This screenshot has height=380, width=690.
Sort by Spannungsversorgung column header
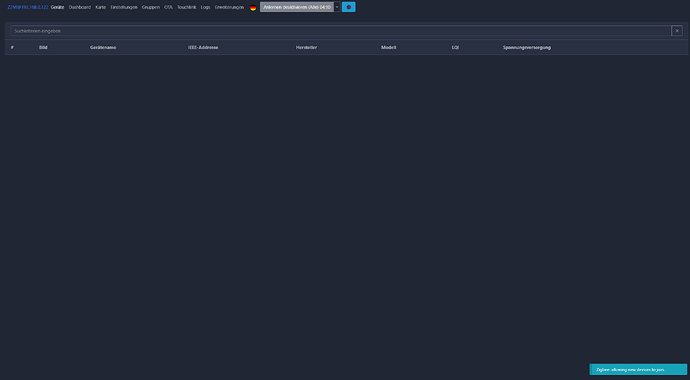point(527,48)
